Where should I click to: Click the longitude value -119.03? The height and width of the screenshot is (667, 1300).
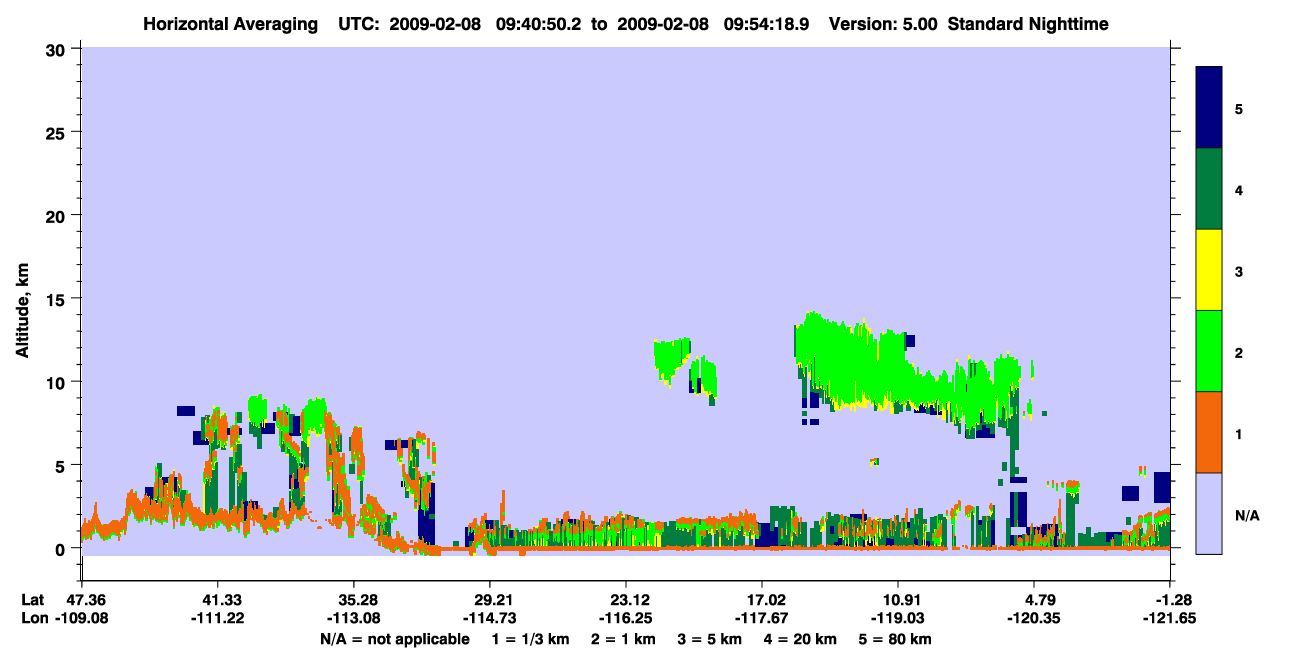[x=898, y=618]
